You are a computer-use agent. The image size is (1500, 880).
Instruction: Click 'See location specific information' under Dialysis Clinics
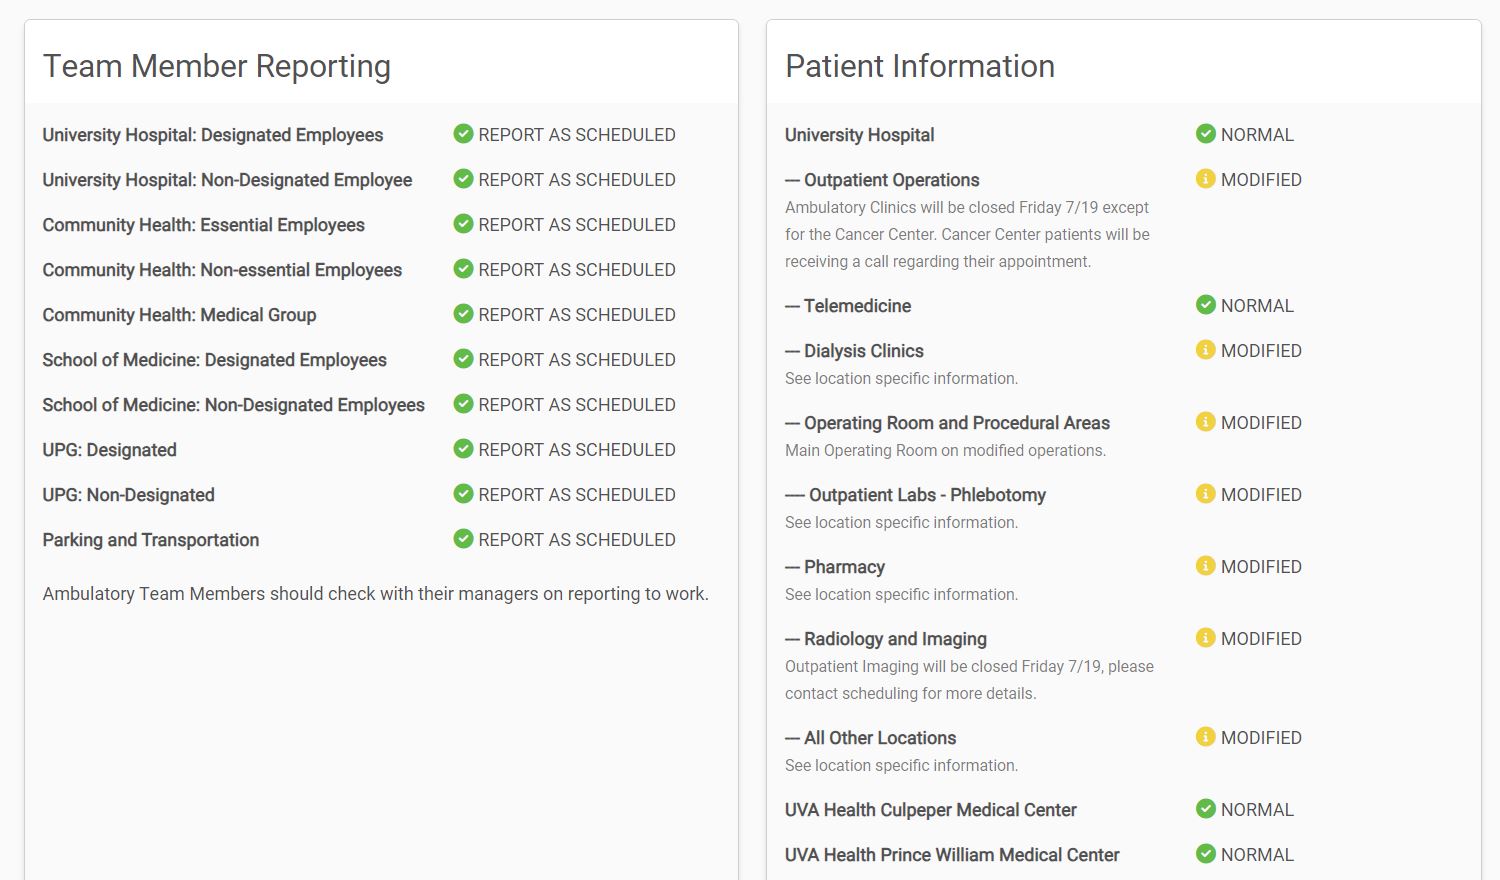(901, 378)
